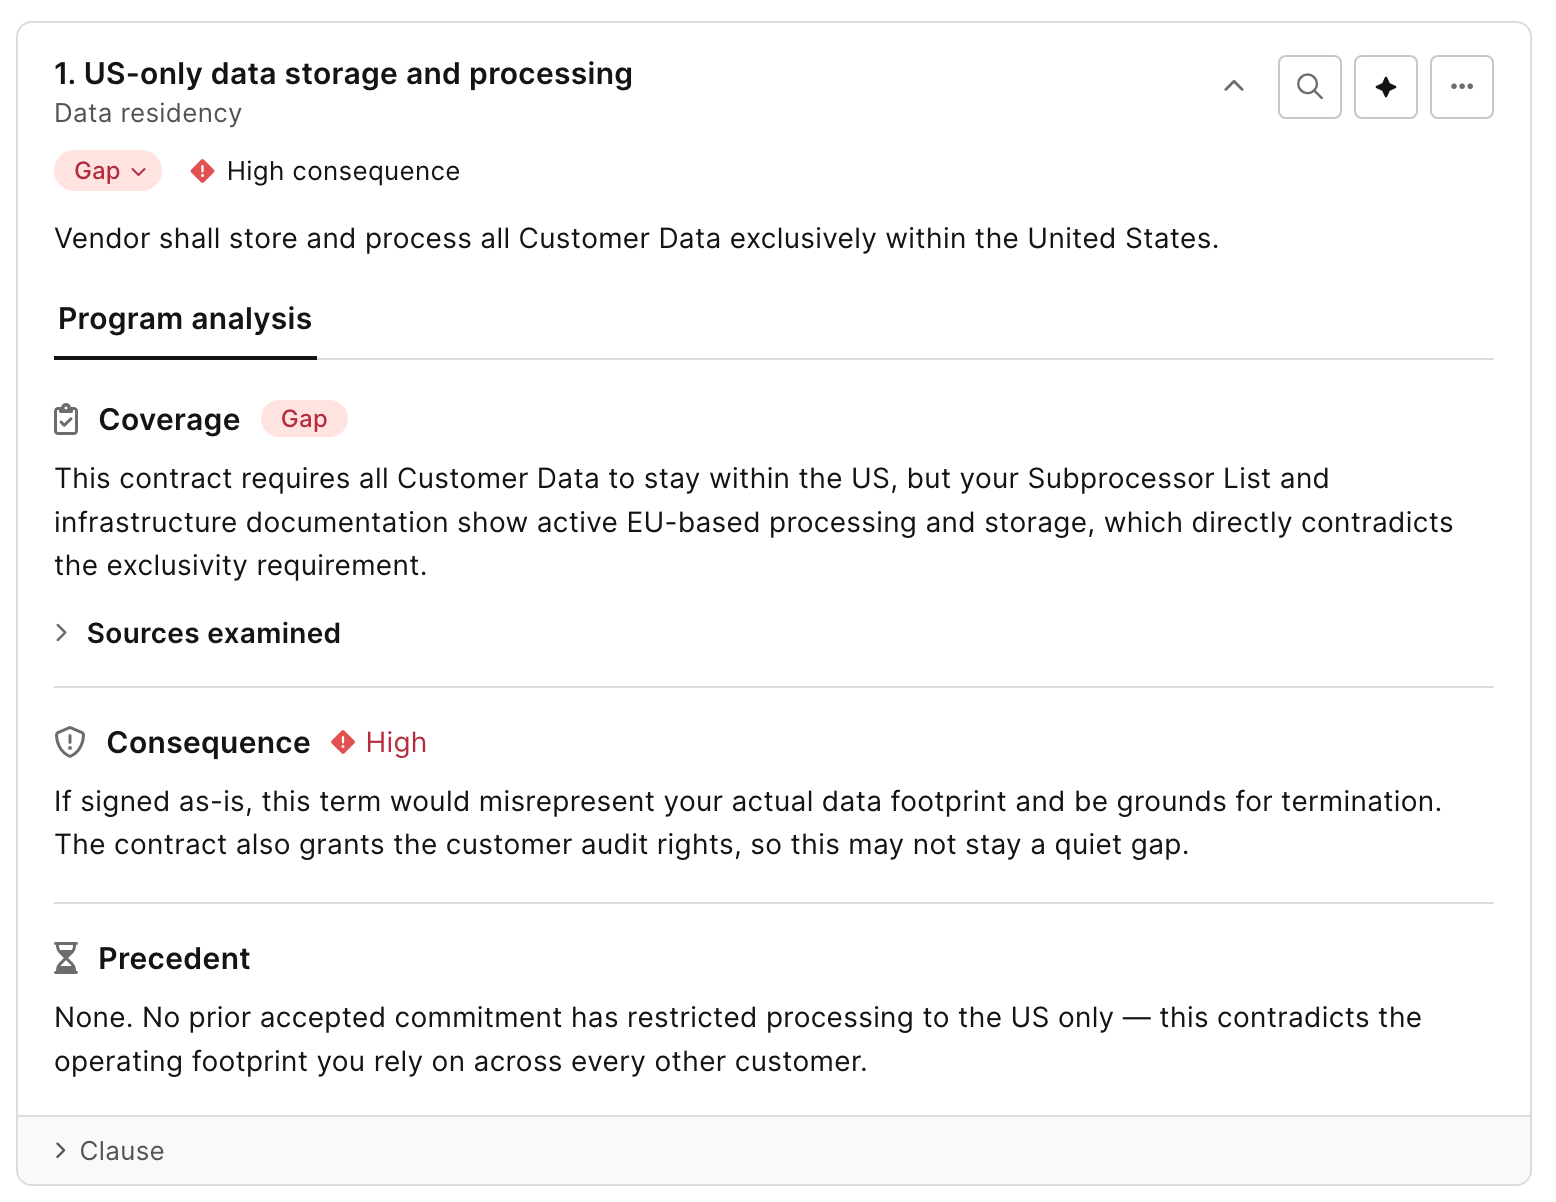1556x1202 pixels.
Task: Click the magnifier search icon button
Action: (1309, 87)
